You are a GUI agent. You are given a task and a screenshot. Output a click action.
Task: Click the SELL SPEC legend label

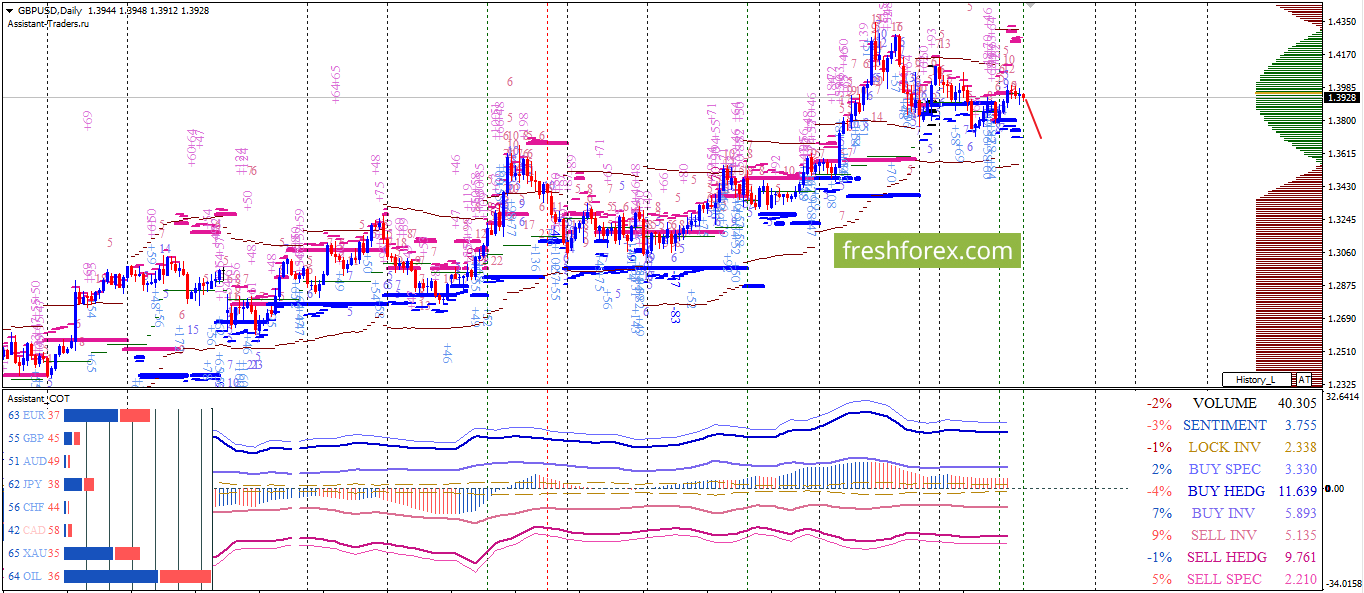point(1224,579)
